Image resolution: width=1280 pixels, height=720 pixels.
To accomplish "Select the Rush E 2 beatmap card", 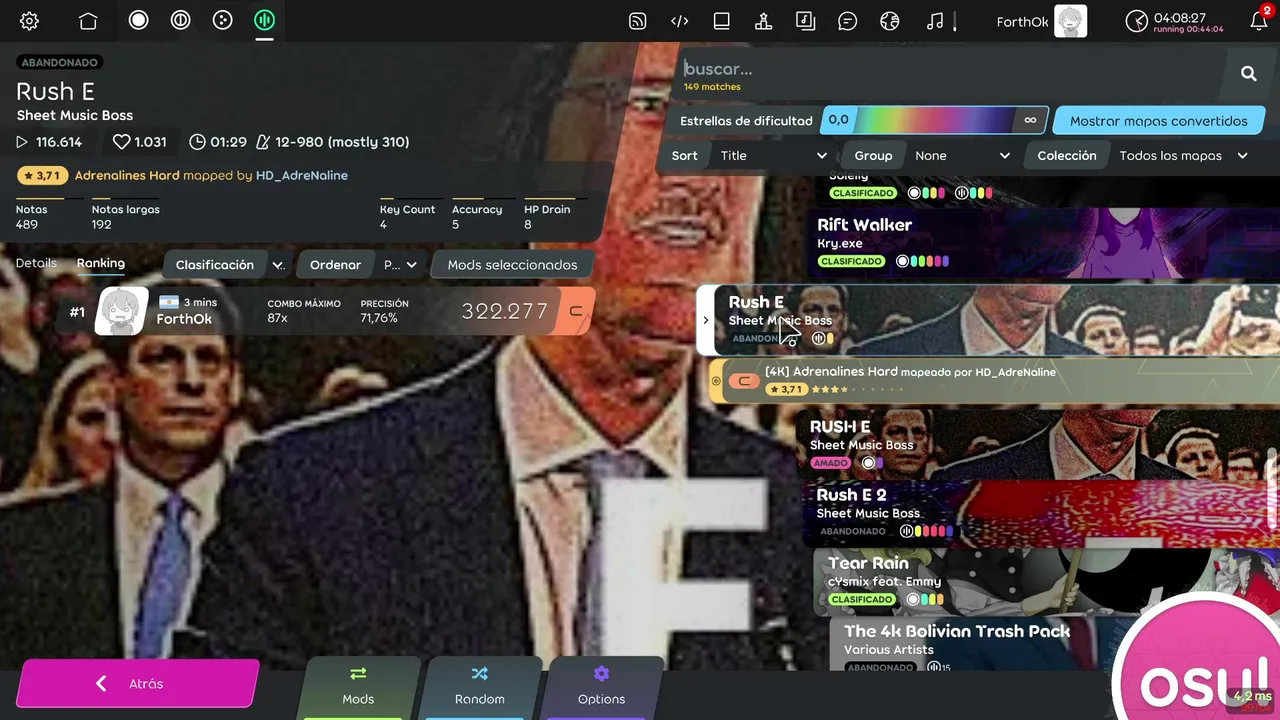I will (1043, 512).
